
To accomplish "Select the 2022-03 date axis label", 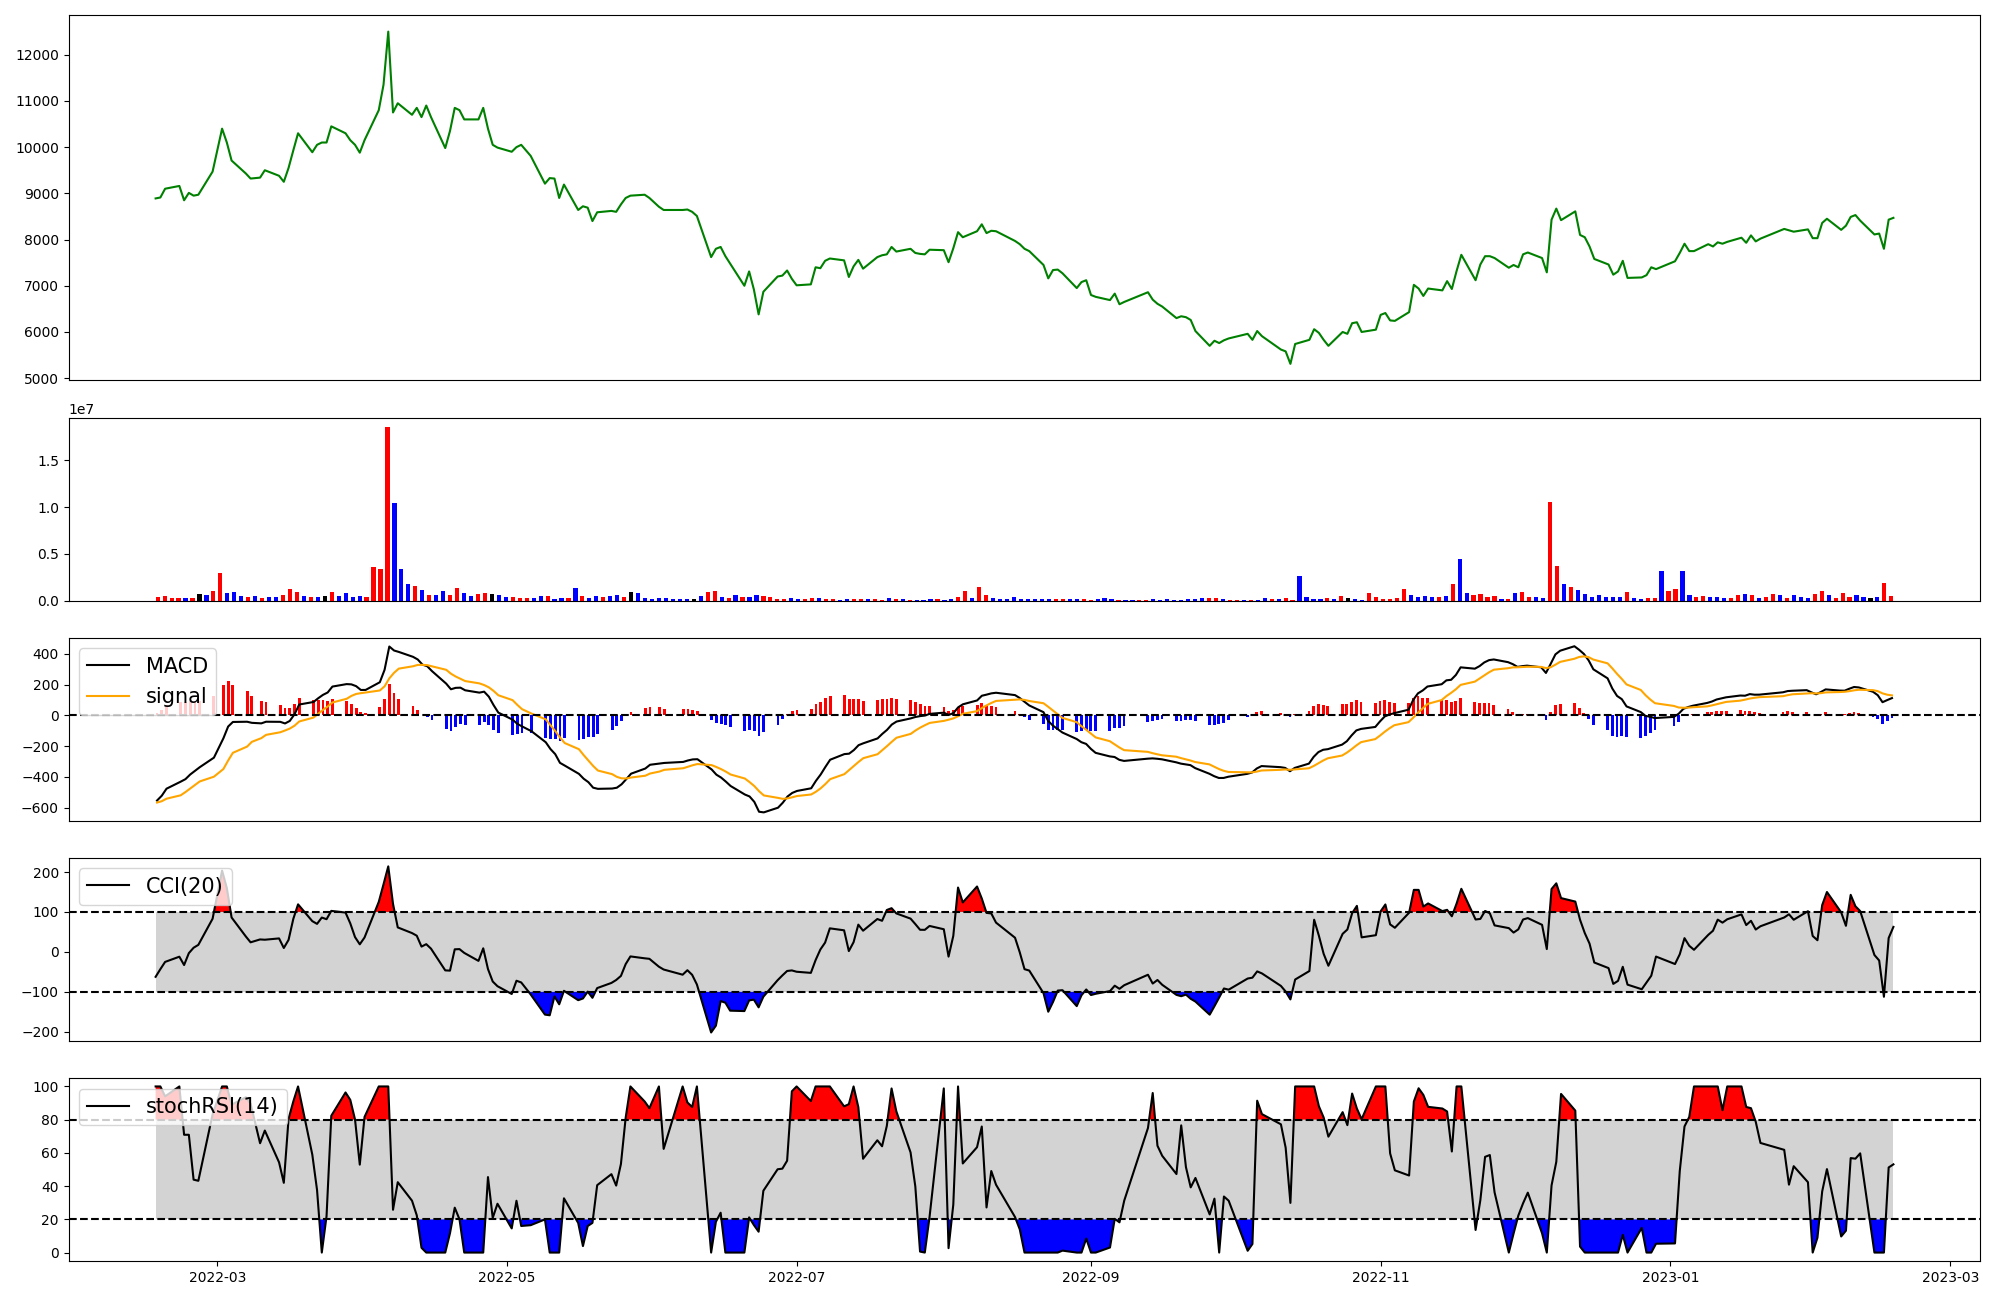I will tap(217, 1277).
